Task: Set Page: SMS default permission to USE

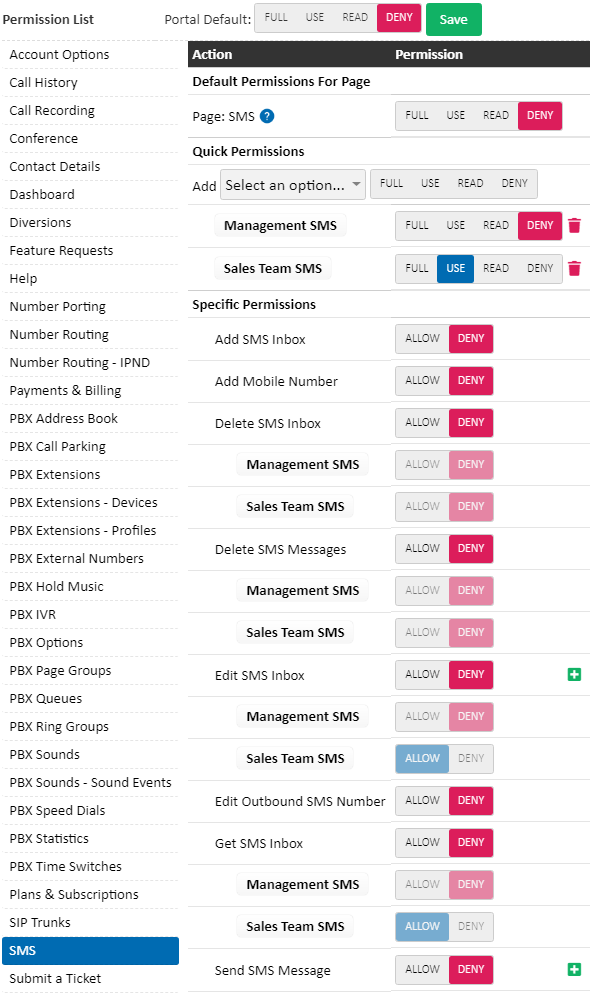Action: tap(455, 115)
